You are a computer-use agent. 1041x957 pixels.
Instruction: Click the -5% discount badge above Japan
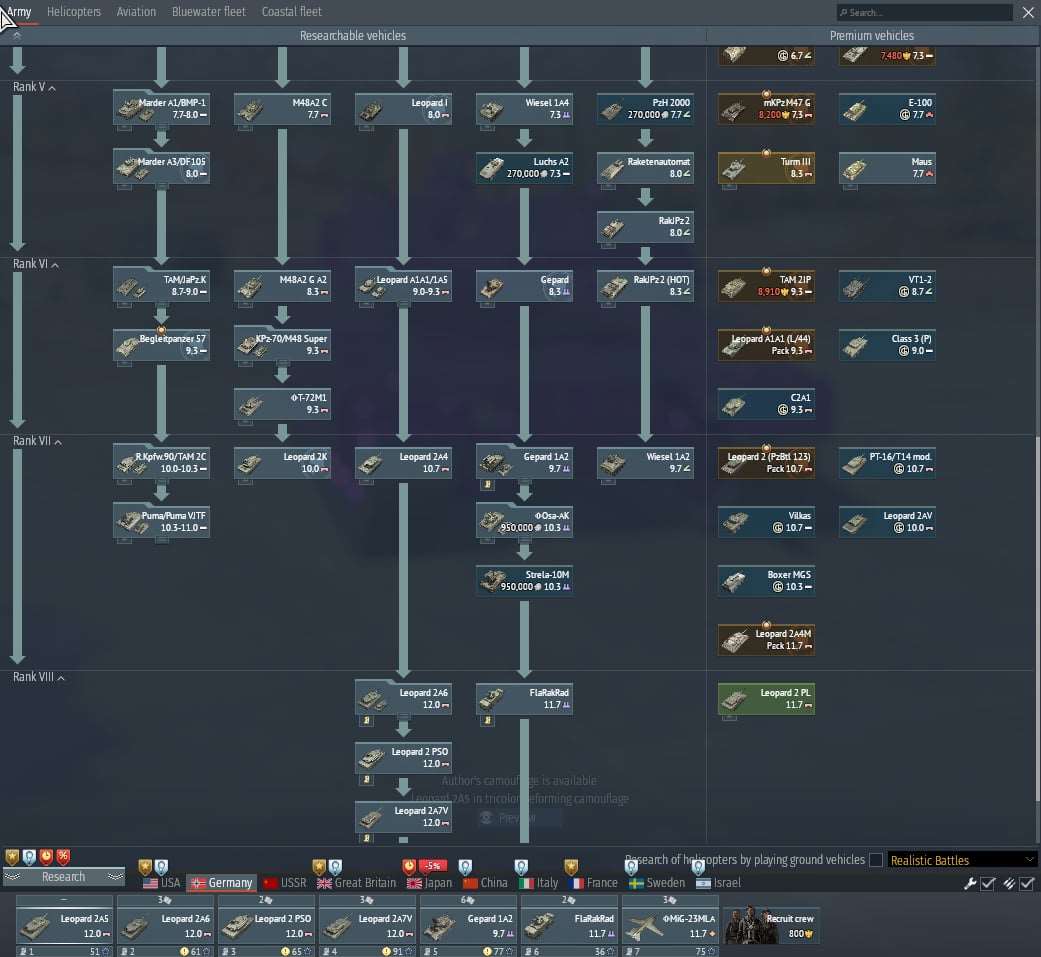point(433,865)
